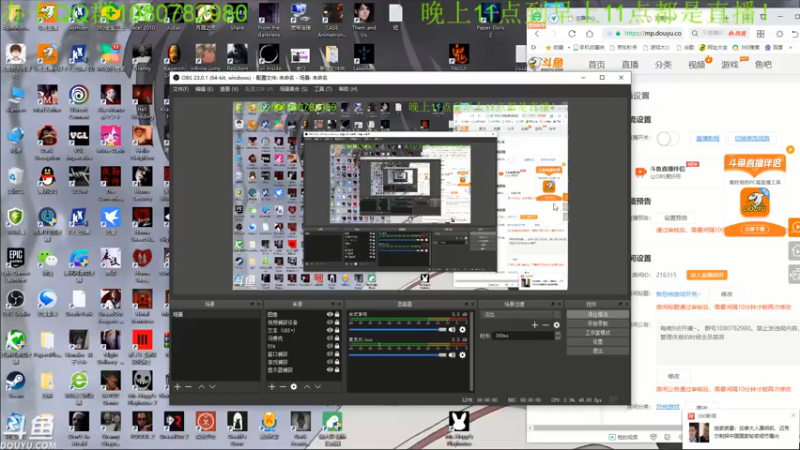Open the 直播教程 link on Douyu

click(x=708, y=139)
